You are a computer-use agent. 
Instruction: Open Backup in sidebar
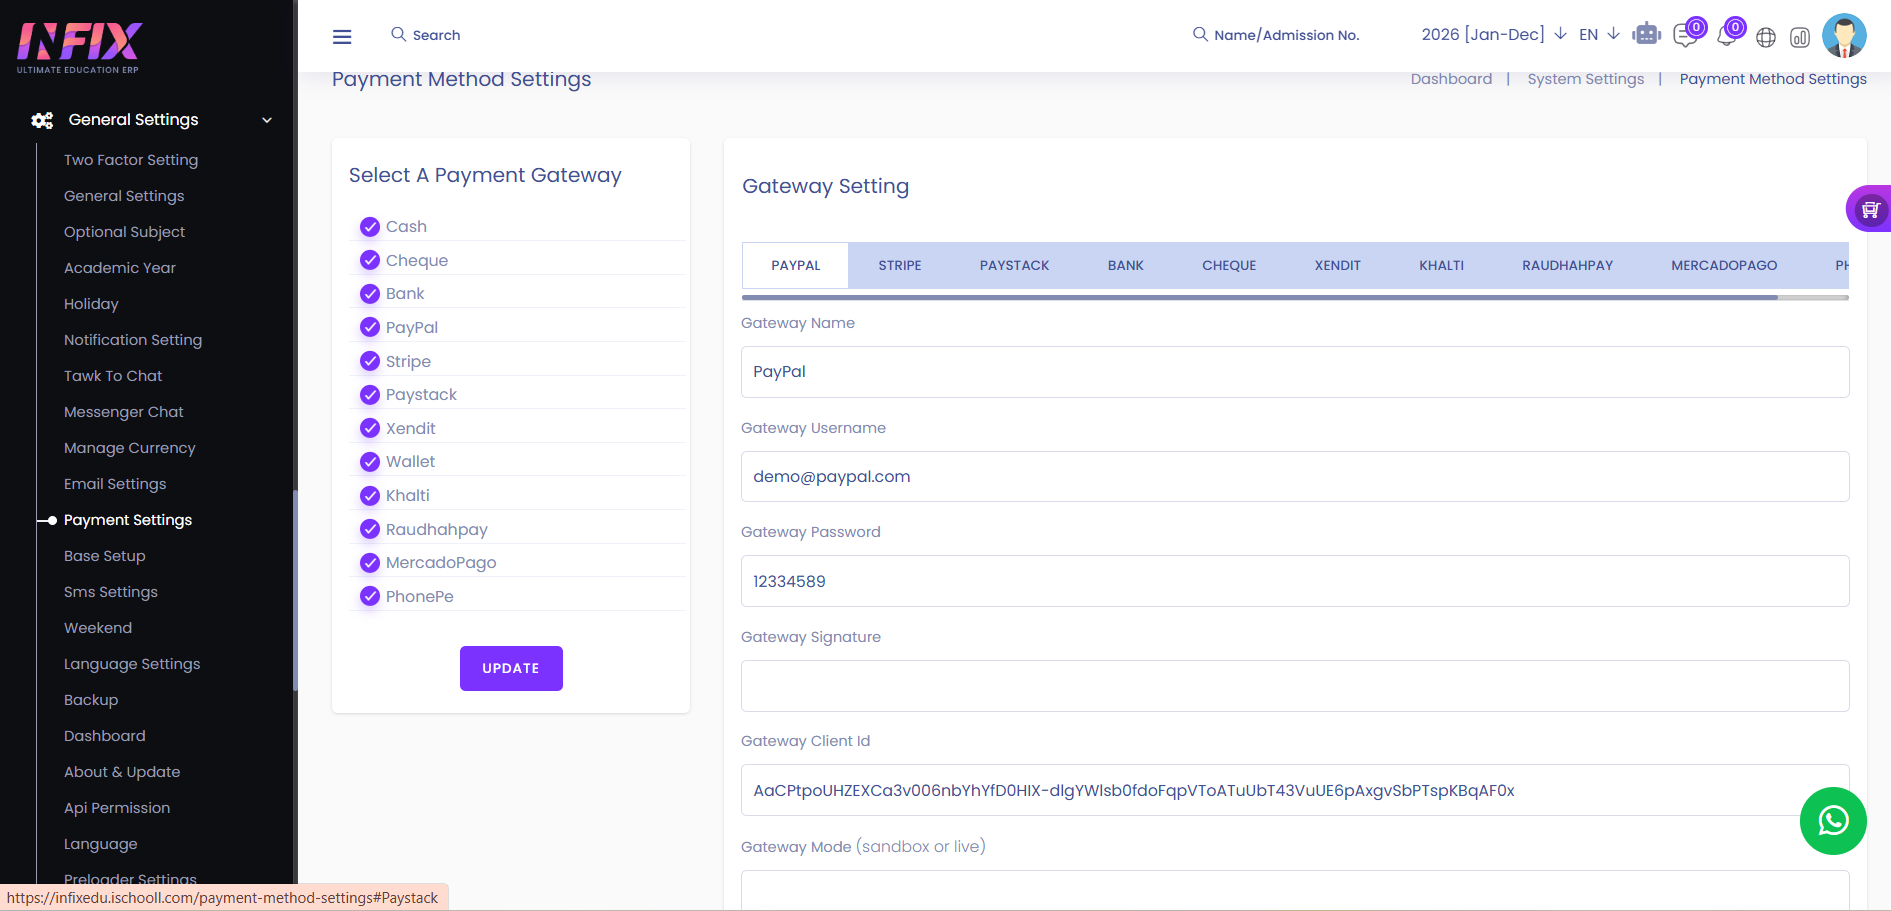tap(91, 700)
